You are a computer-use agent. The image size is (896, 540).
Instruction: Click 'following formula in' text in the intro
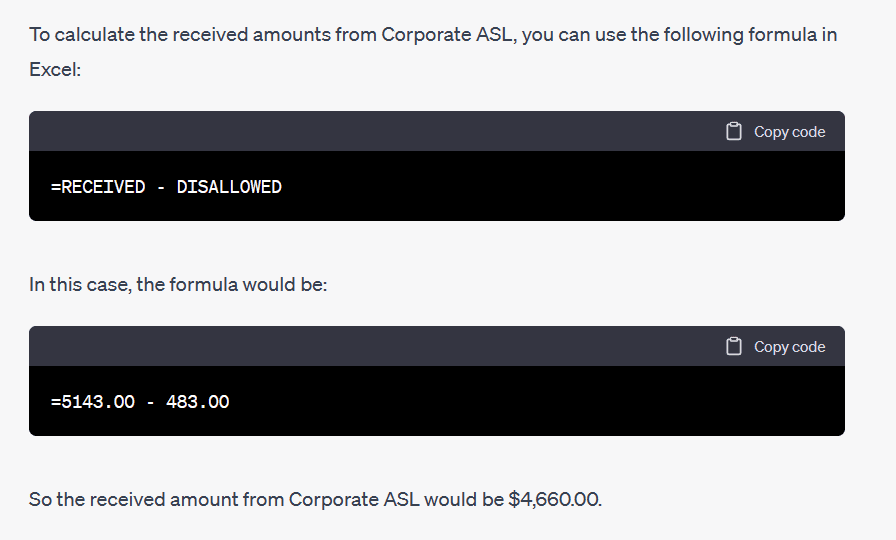[750, 35]
